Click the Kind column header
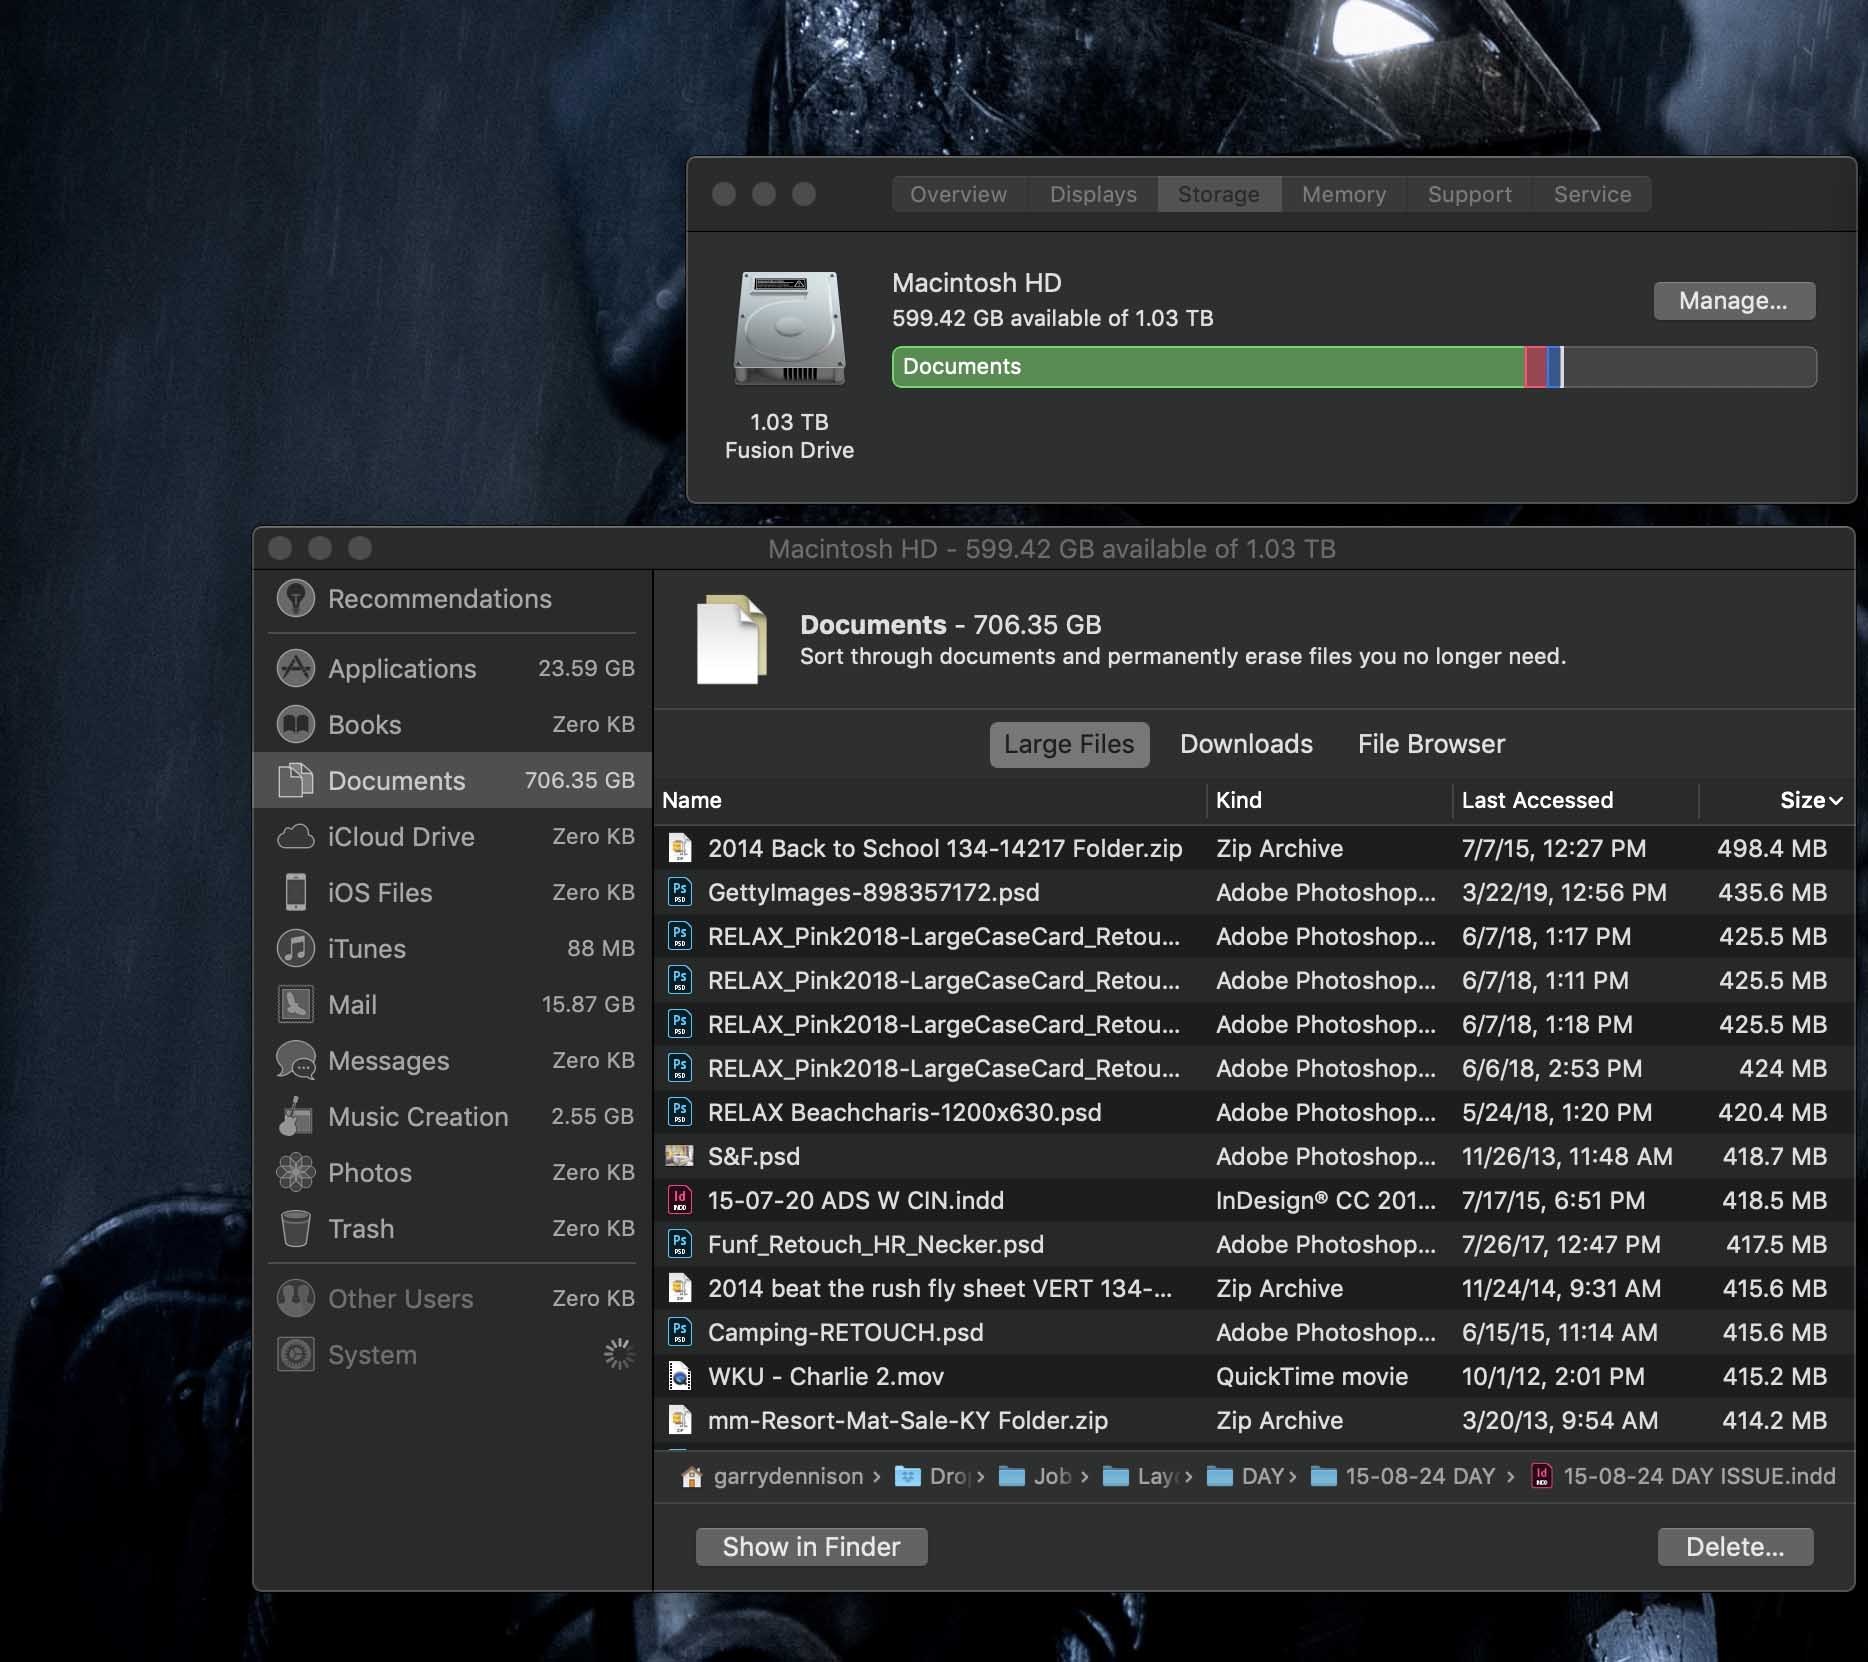The height and width of the screenshot is (1662, 1868). 1329,800
